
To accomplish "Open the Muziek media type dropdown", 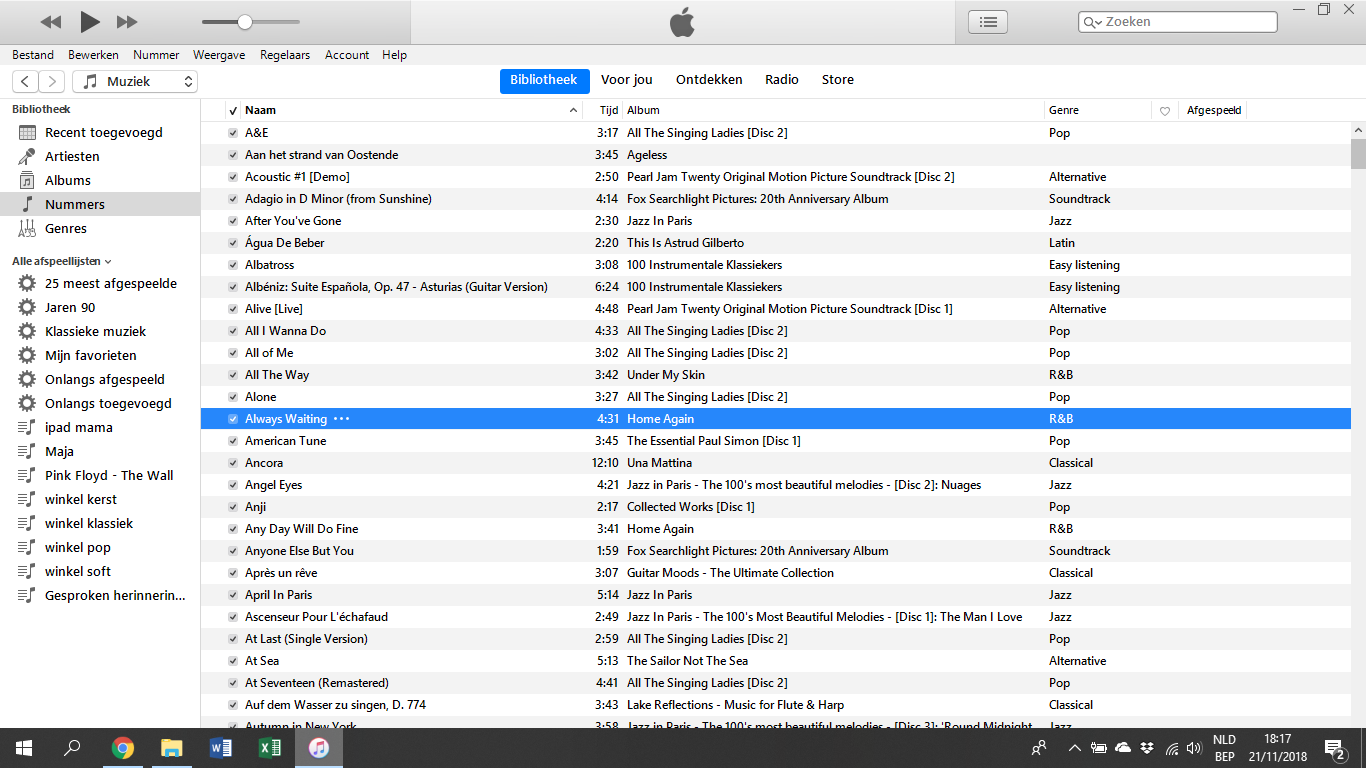I will click(135, 81).
